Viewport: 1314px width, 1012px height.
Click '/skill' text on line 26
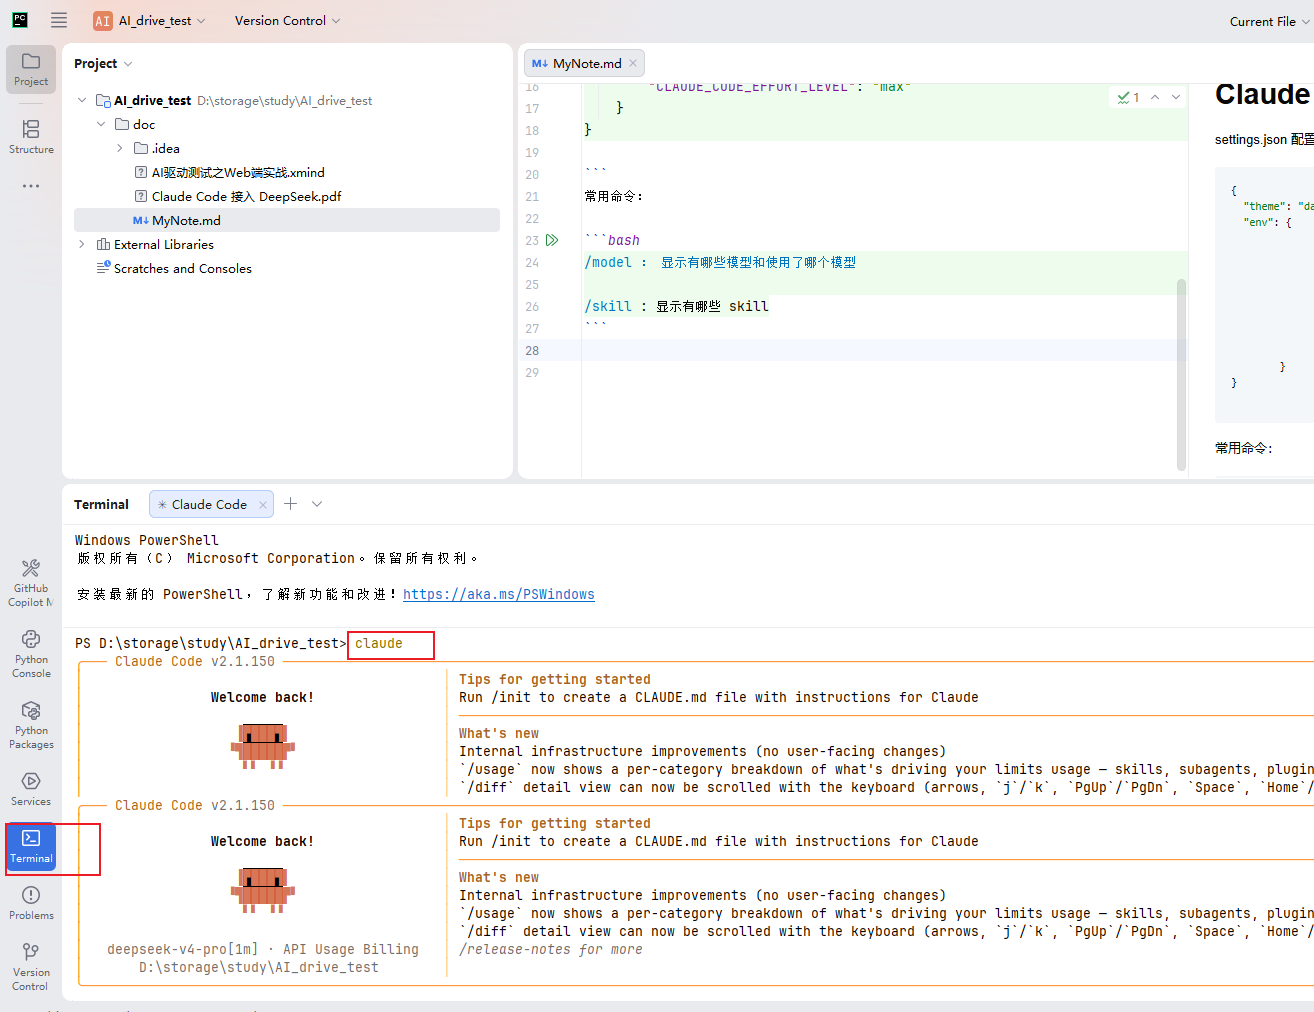pos(608,306)
